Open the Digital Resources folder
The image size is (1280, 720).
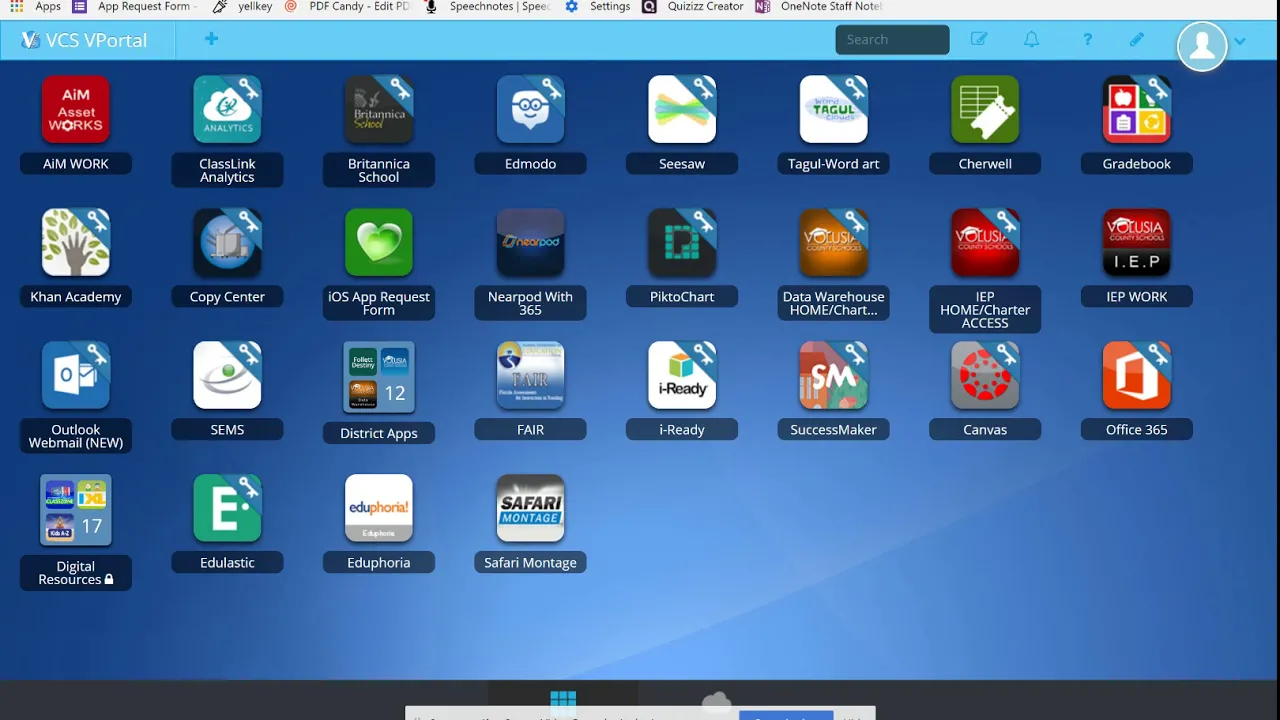pyautogui.click(x=76, y=510)
